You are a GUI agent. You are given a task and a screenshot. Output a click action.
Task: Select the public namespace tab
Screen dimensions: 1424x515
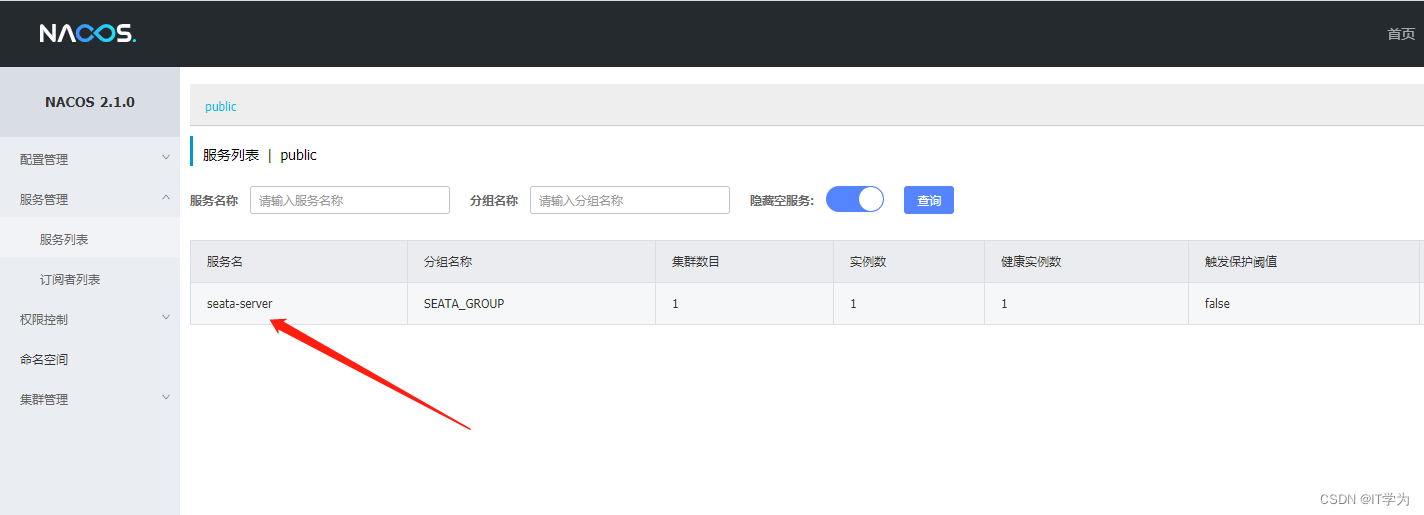click(221, 106)
